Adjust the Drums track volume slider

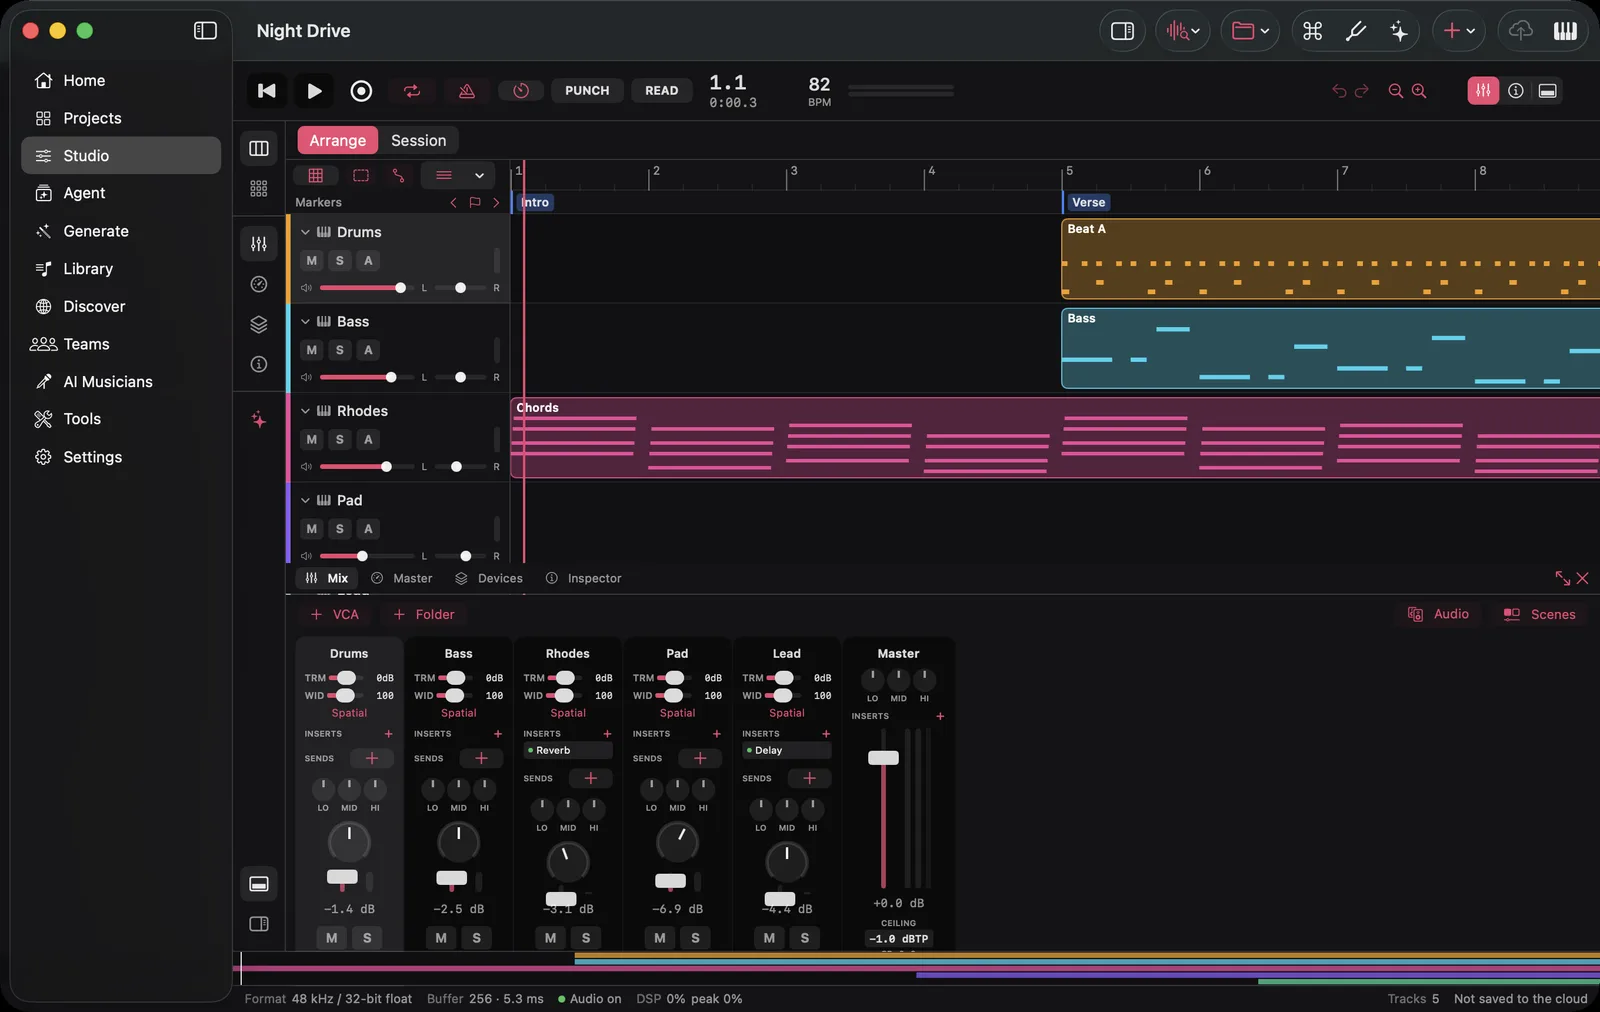366,288
